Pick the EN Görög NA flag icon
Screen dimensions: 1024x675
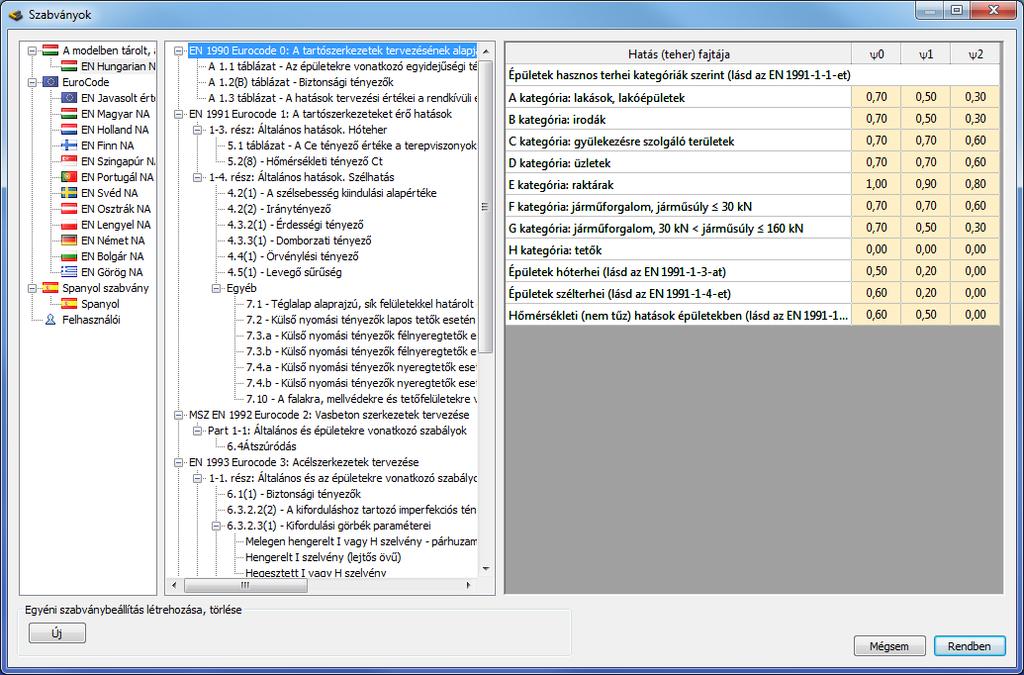[69, 272]
